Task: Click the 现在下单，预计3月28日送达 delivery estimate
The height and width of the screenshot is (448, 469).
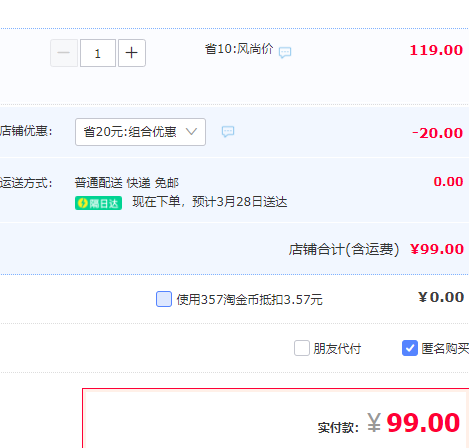Action: (210, 202)
